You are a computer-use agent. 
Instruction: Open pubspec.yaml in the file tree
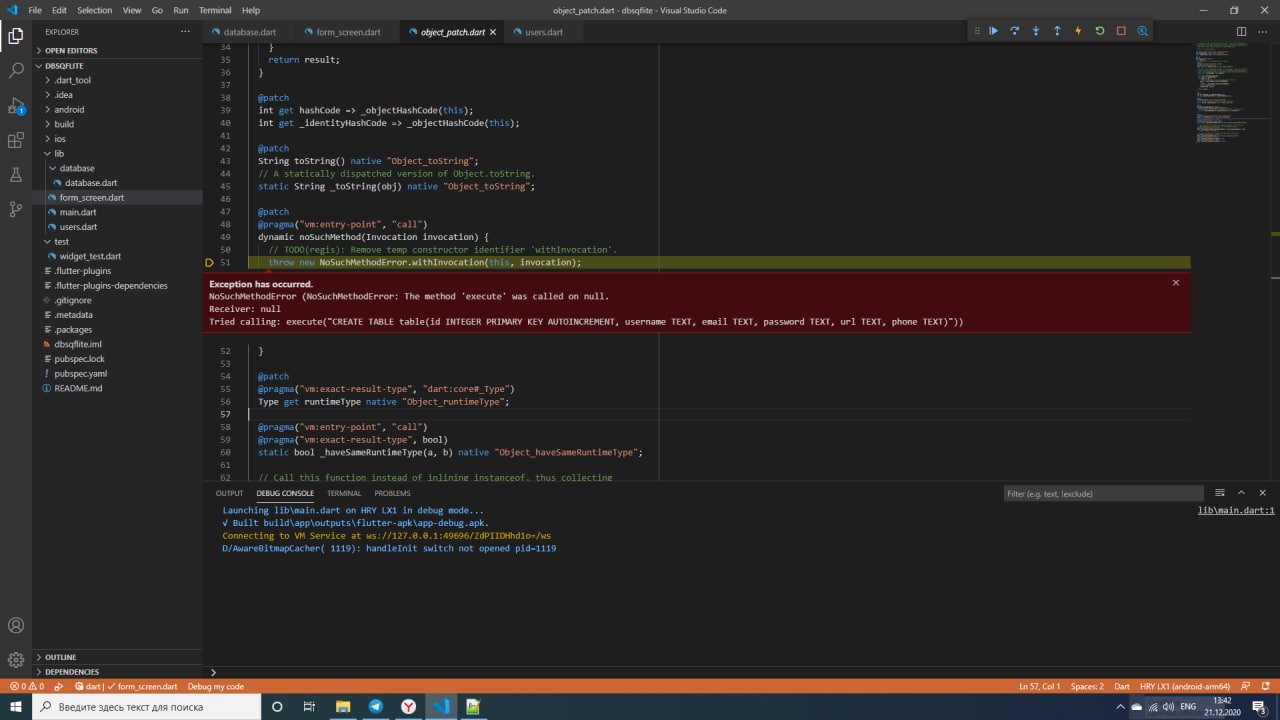coord(80,373)
